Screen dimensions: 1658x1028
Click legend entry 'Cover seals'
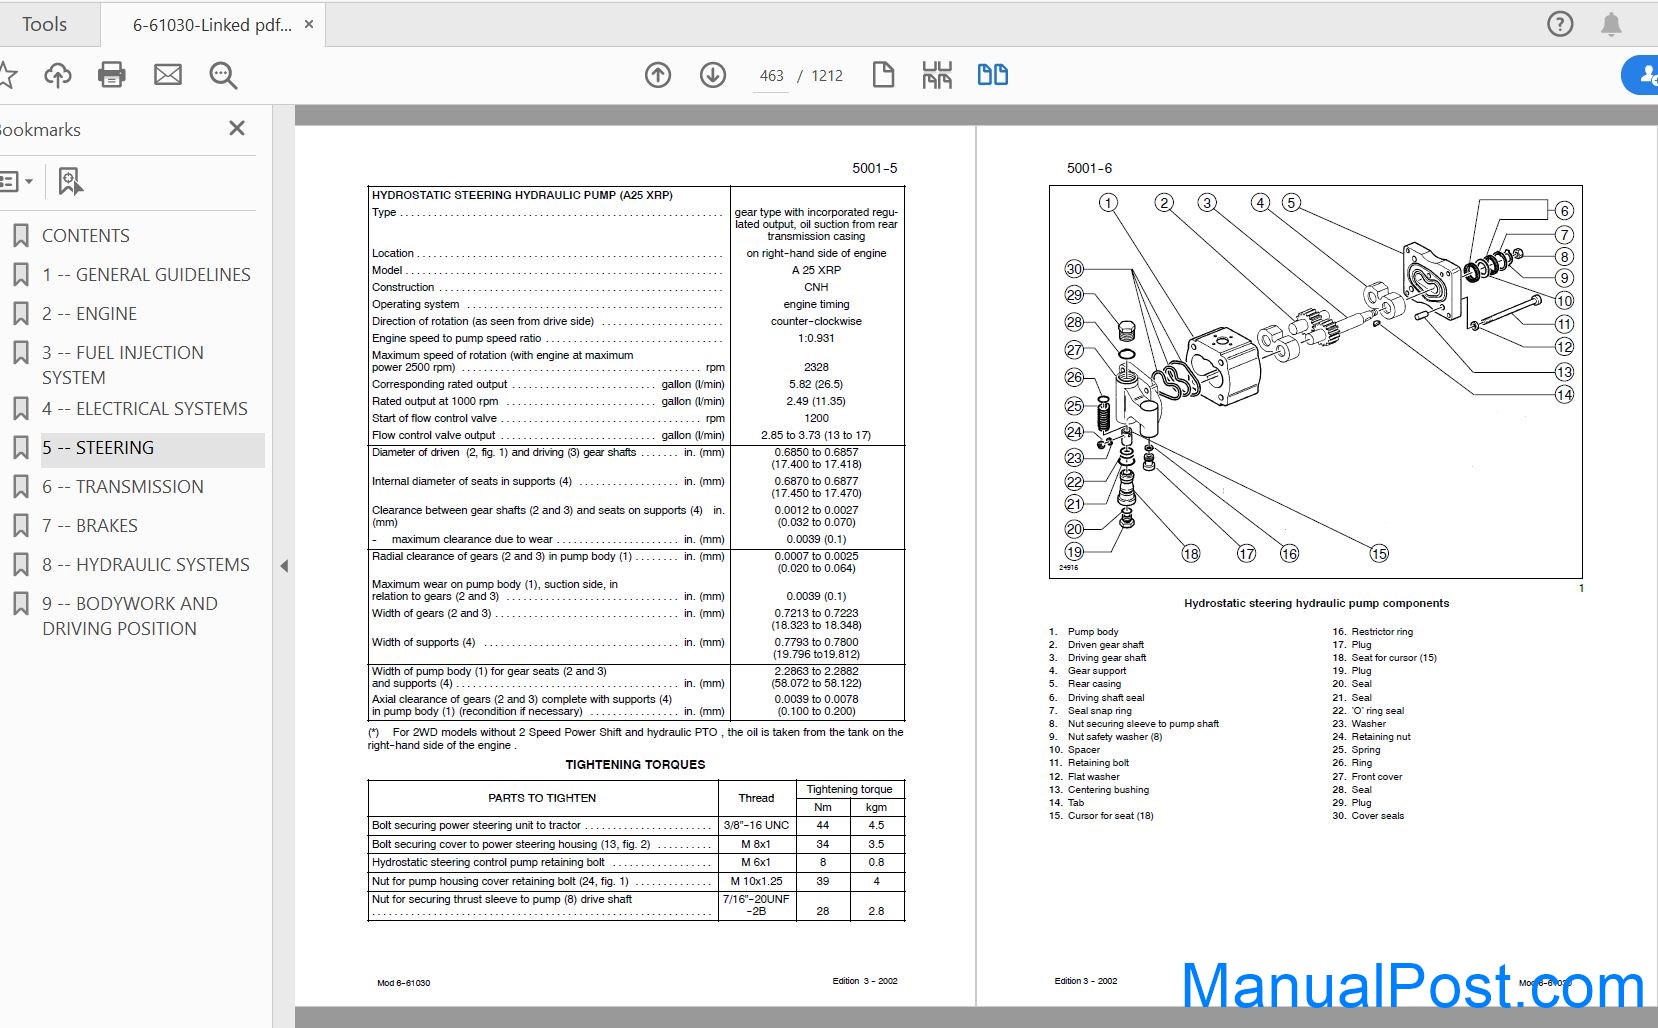1377,816
